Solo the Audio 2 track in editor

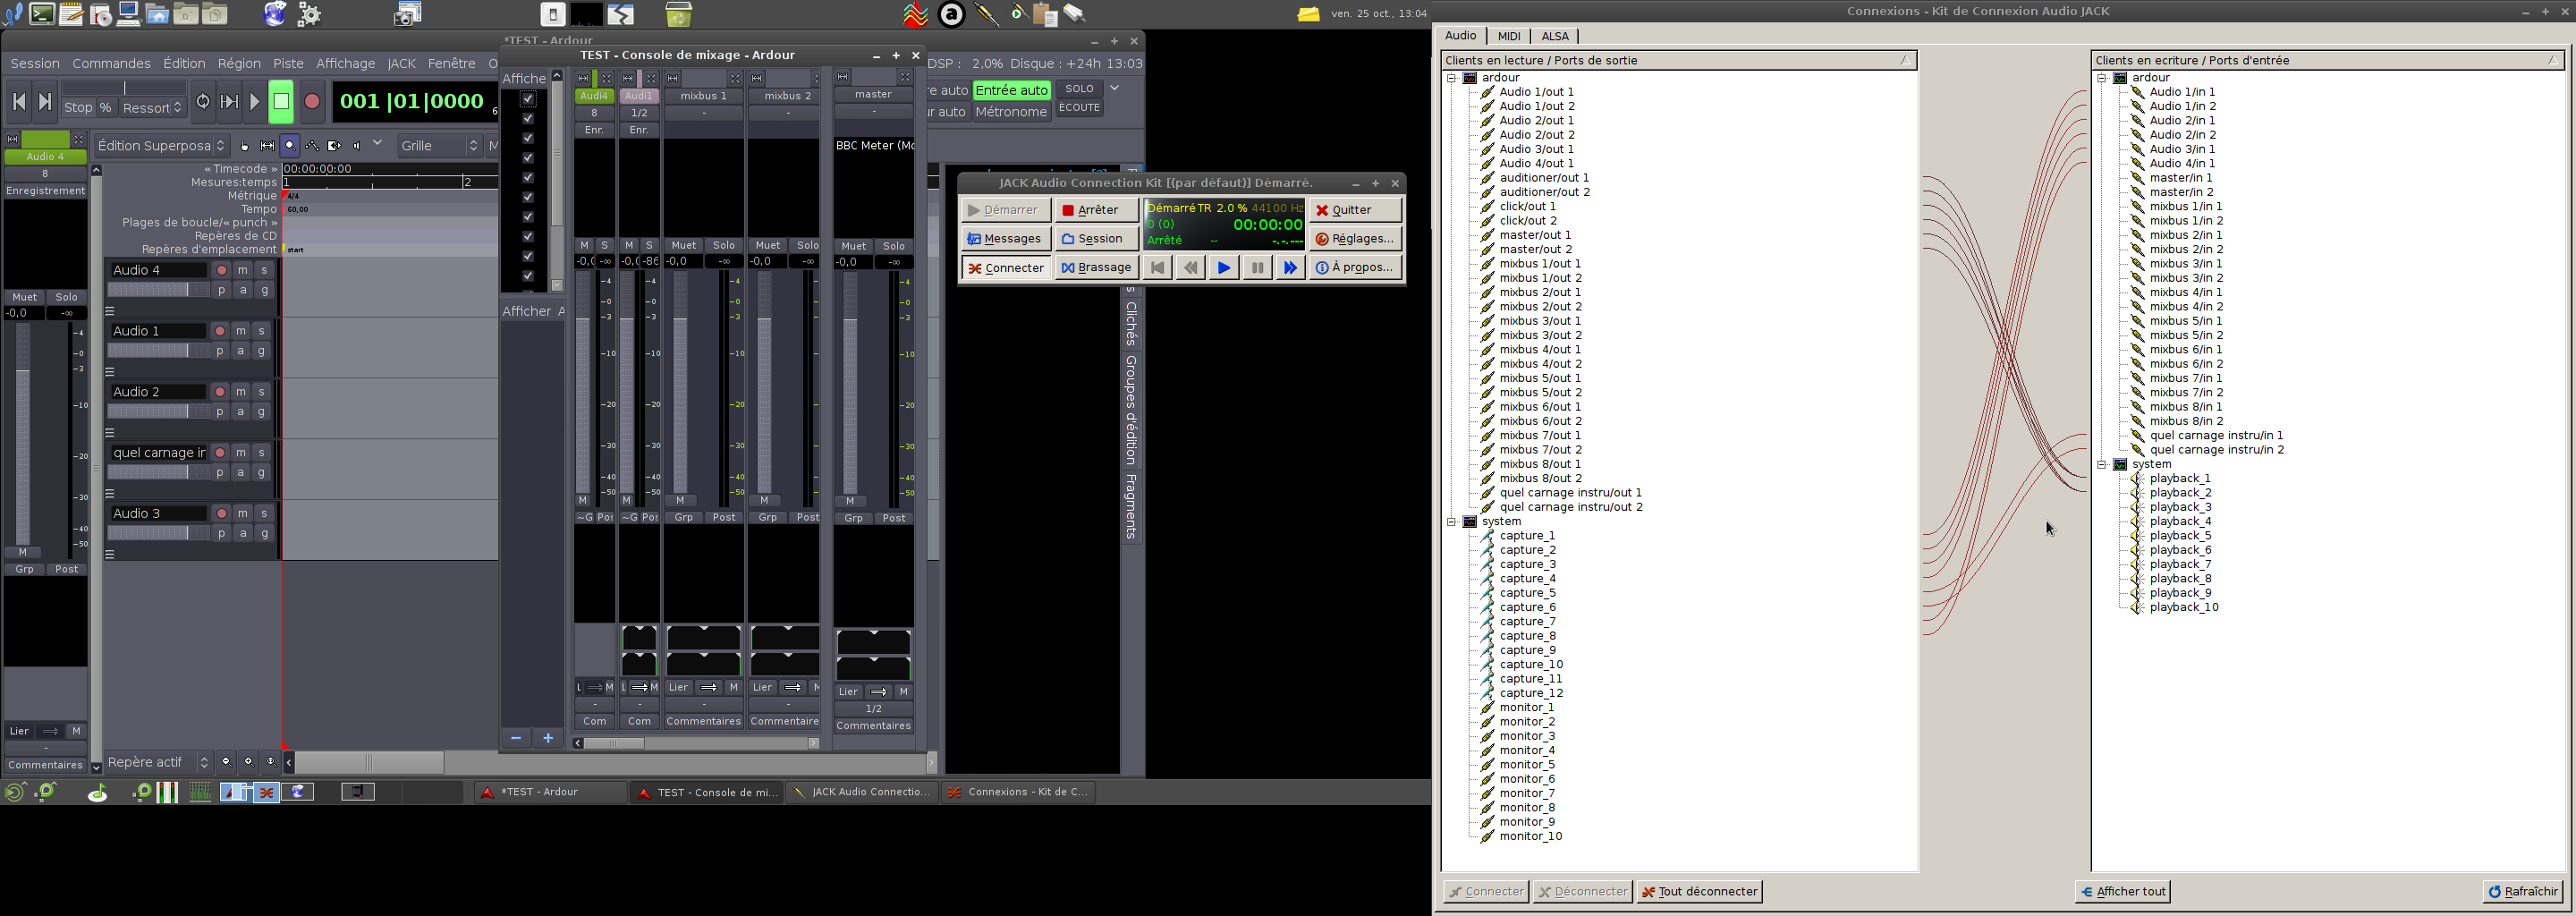pyautogui.click(x=262, y=392)
